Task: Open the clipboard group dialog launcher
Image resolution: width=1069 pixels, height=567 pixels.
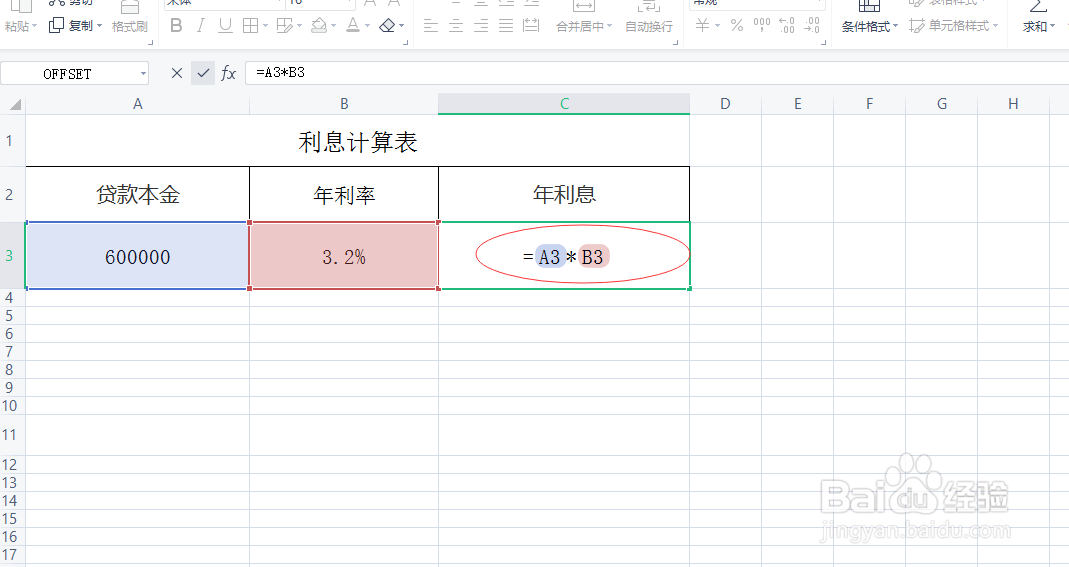Action: 151,42
